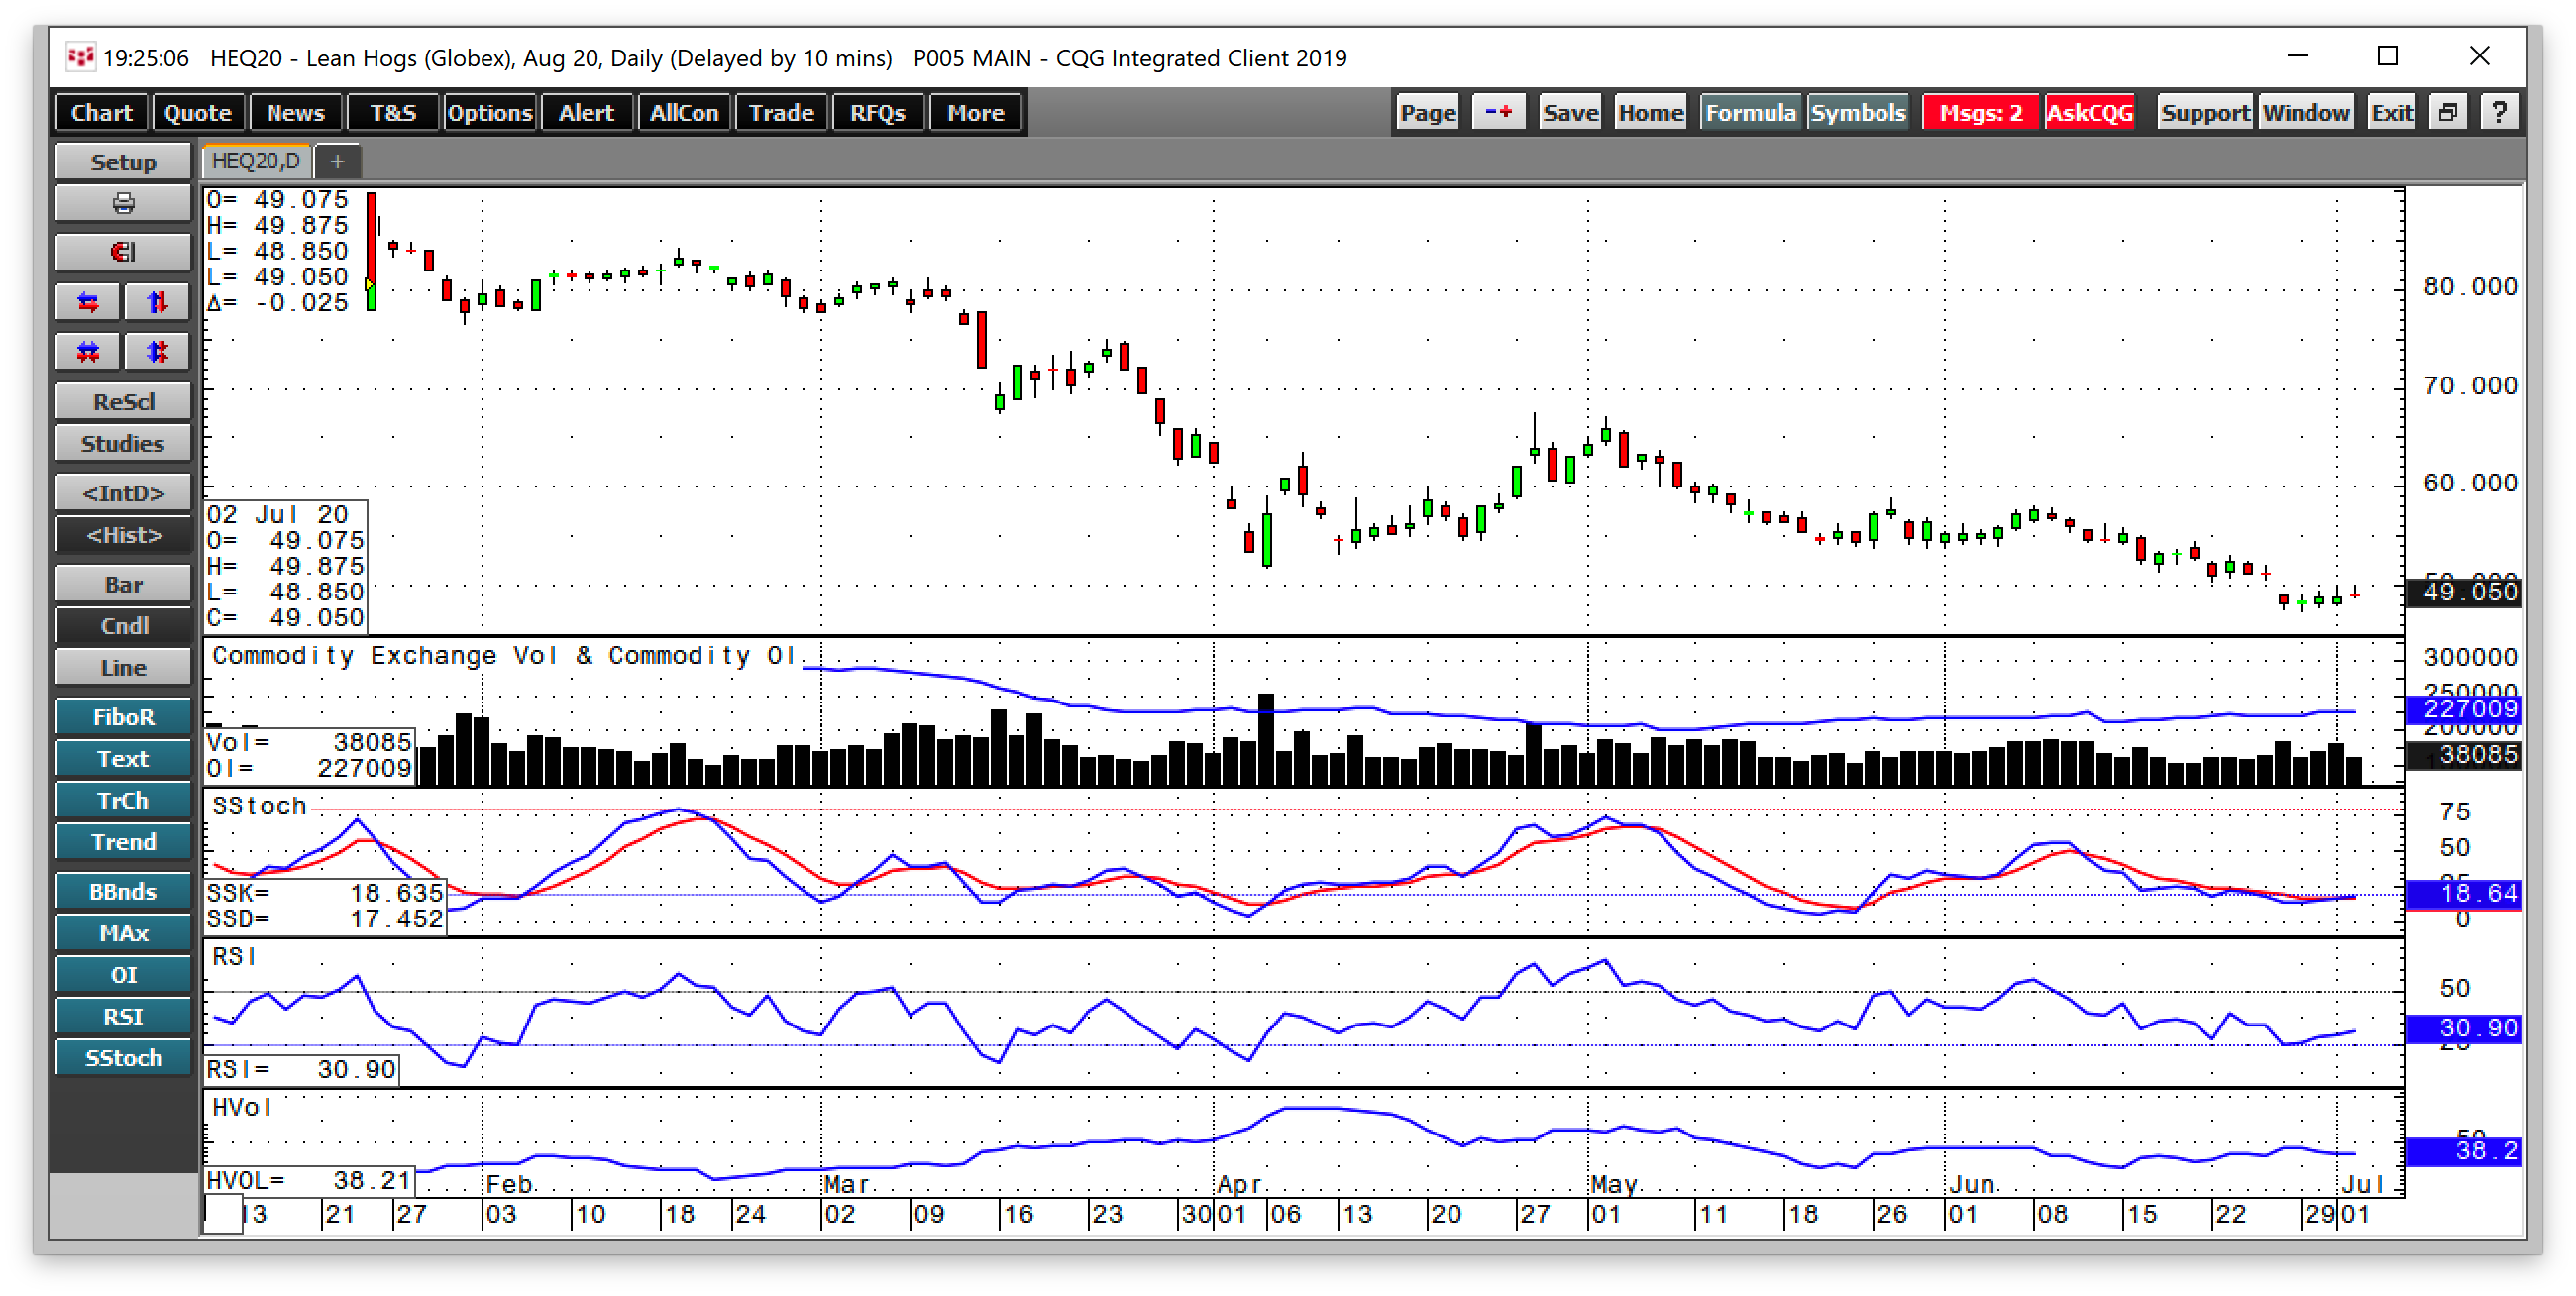Switch to <IntD> intraday mode
2576x1296 pixels.
(x=123, y=493)
